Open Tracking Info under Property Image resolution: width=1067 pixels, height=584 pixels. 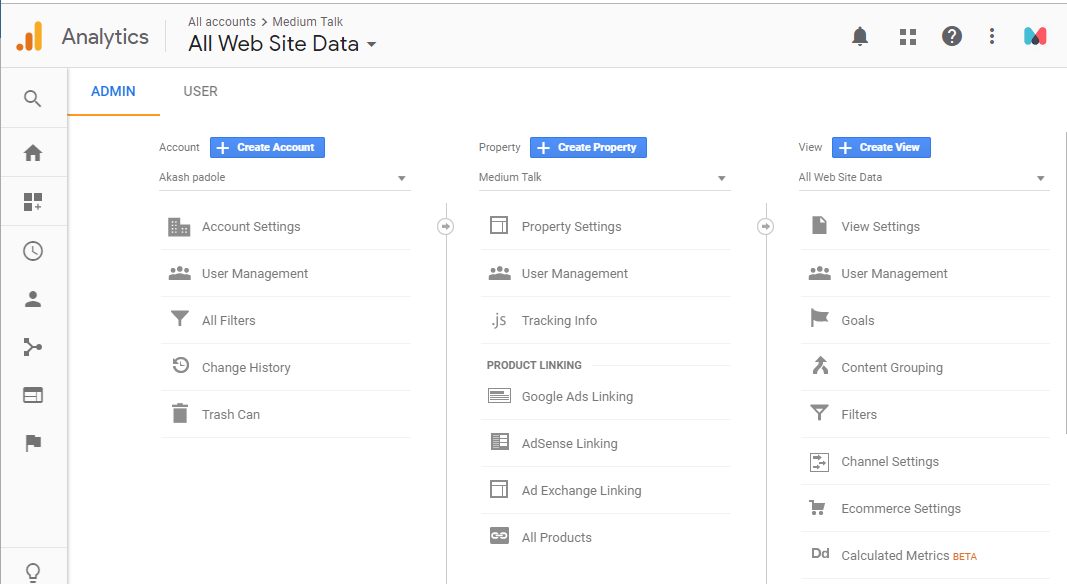click(x=606, y=320)
